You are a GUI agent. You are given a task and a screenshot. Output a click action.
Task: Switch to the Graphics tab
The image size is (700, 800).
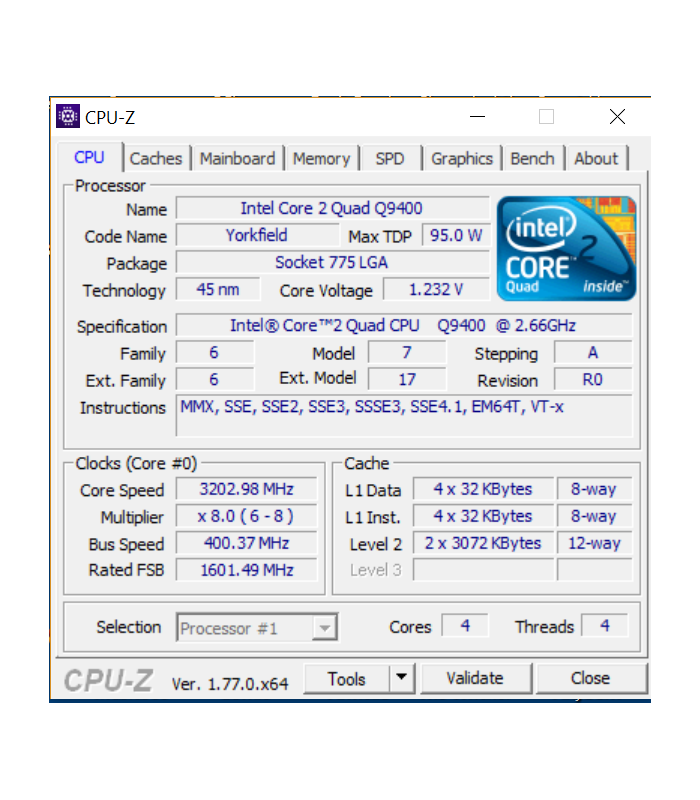[x=462, y=159]
